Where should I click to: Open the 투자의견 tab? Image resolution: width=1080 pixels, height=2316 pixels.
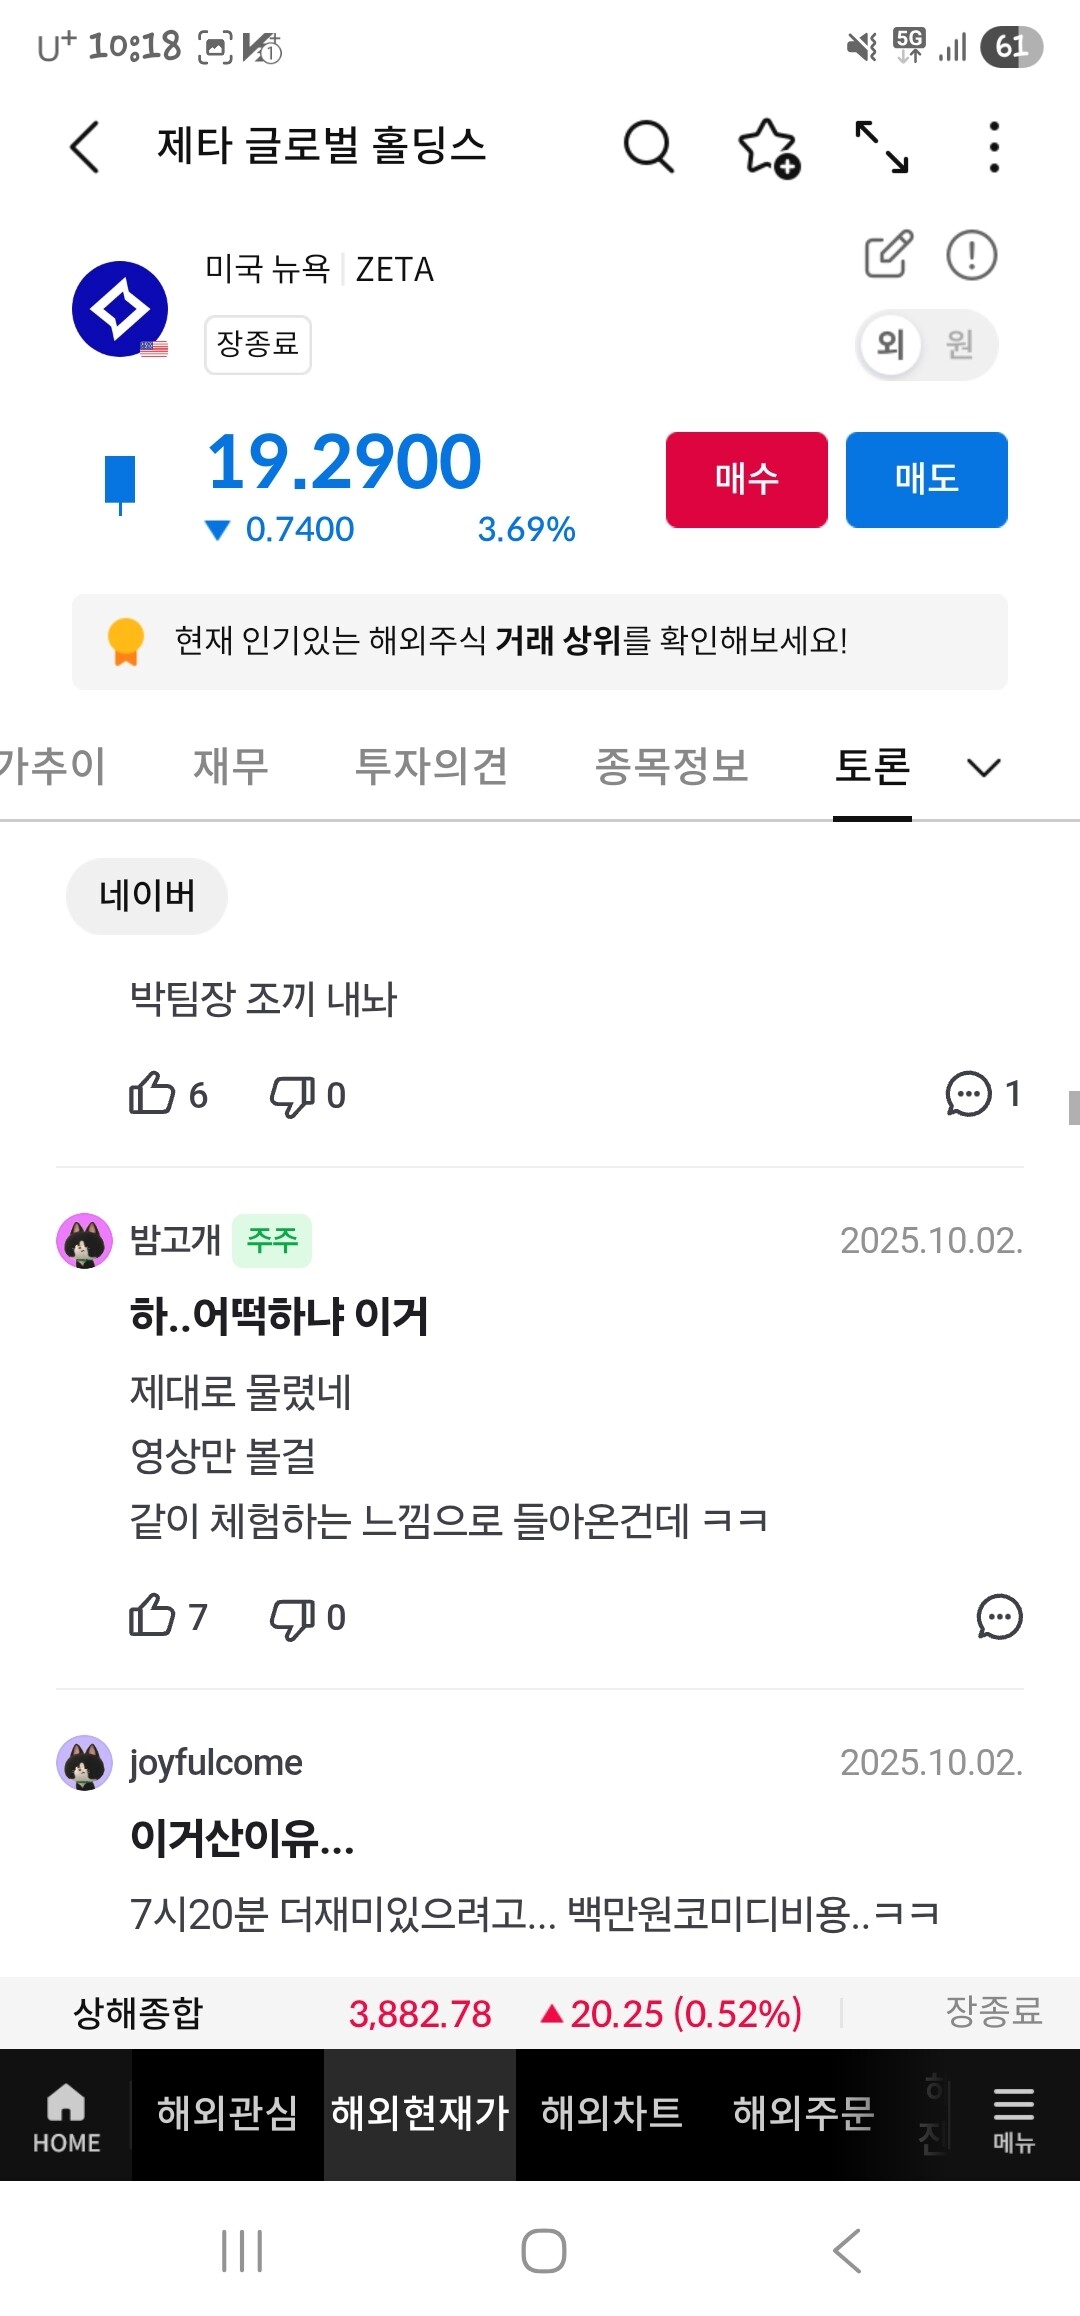(431, 766)
